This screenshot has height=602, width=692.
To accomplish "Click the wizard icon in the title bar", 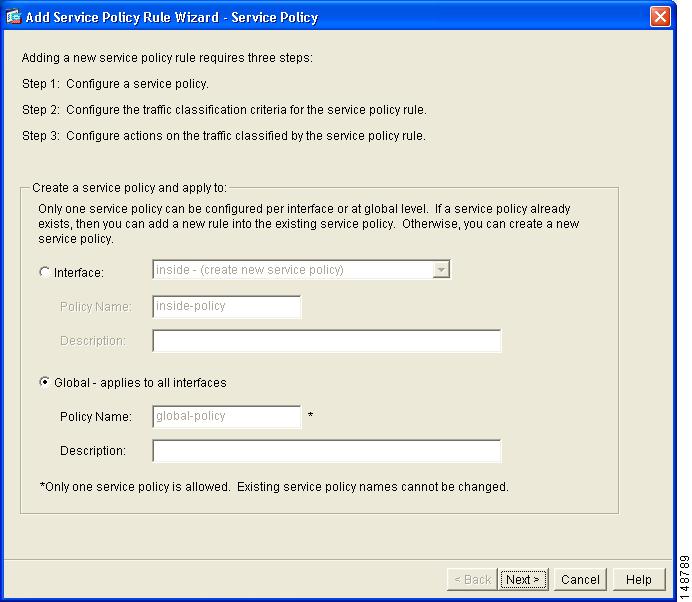I will [14, 17].
